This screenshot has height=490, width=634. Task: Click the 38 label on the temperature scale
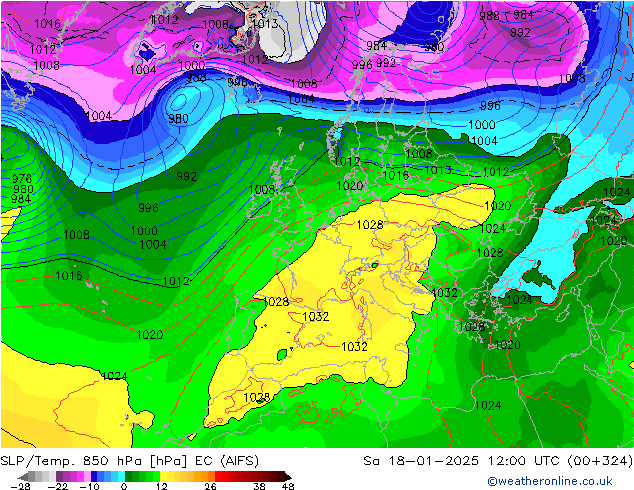click(260, 486)
